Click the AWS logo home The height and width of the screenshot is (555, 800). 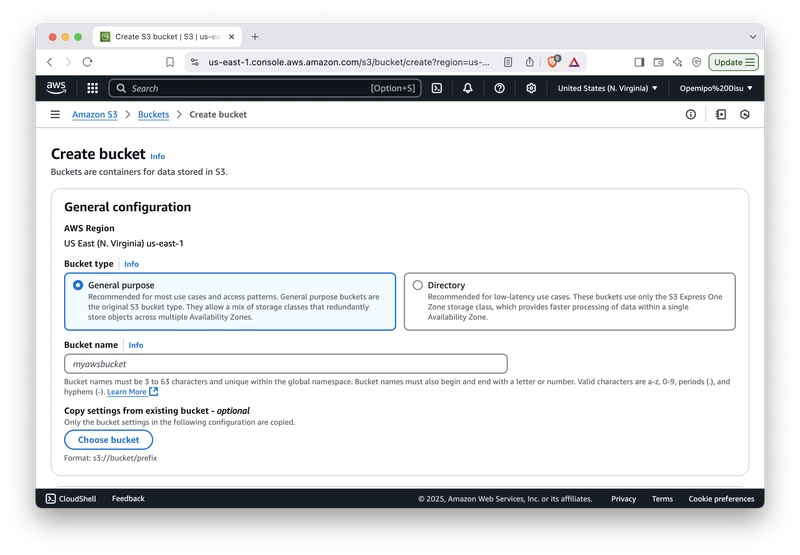pyautogui.click(x=56, y=88)
